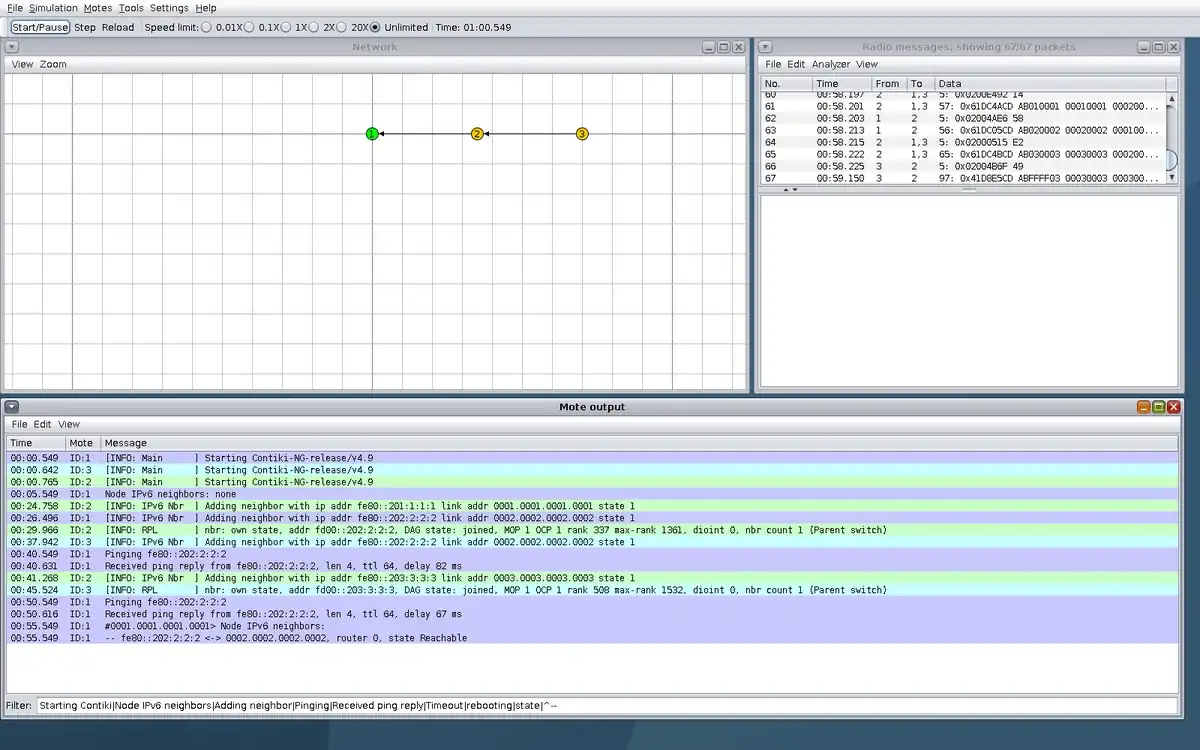Viewport: 1200px width, 750px height.
Task: Set speed limit to 1X
Action: [x=285, y=27]
